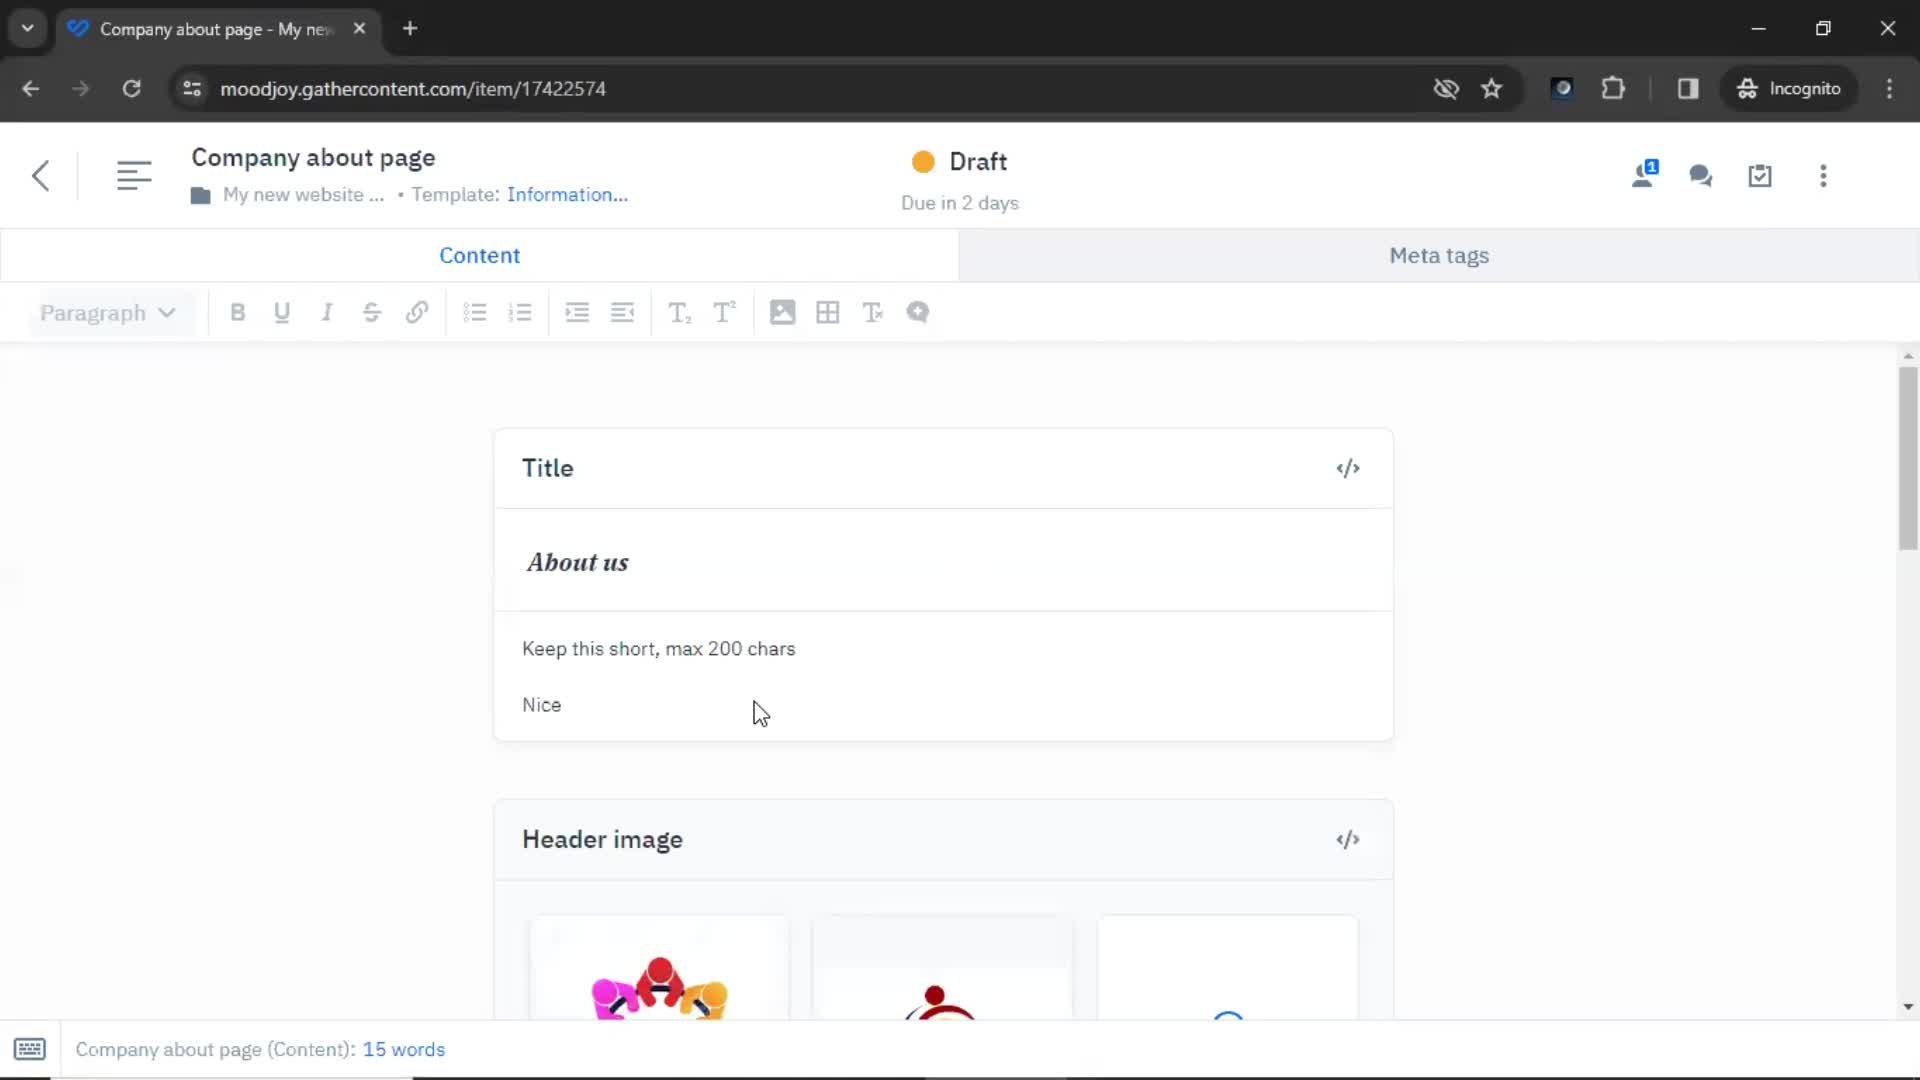Select the Content tab
1920x1080 pixels.
480,255
